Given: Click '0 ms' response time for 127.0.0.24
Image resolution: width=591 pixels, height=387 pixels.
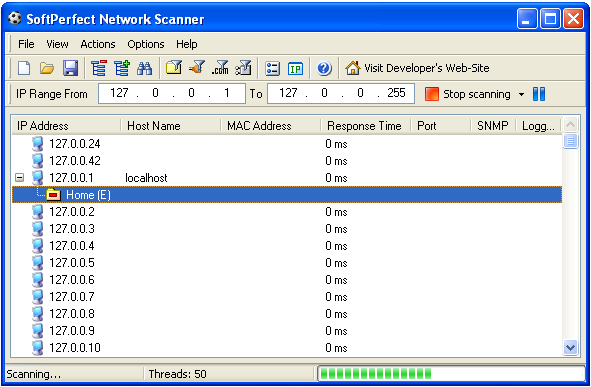Looking at the screenshot, I should [336, 144].
